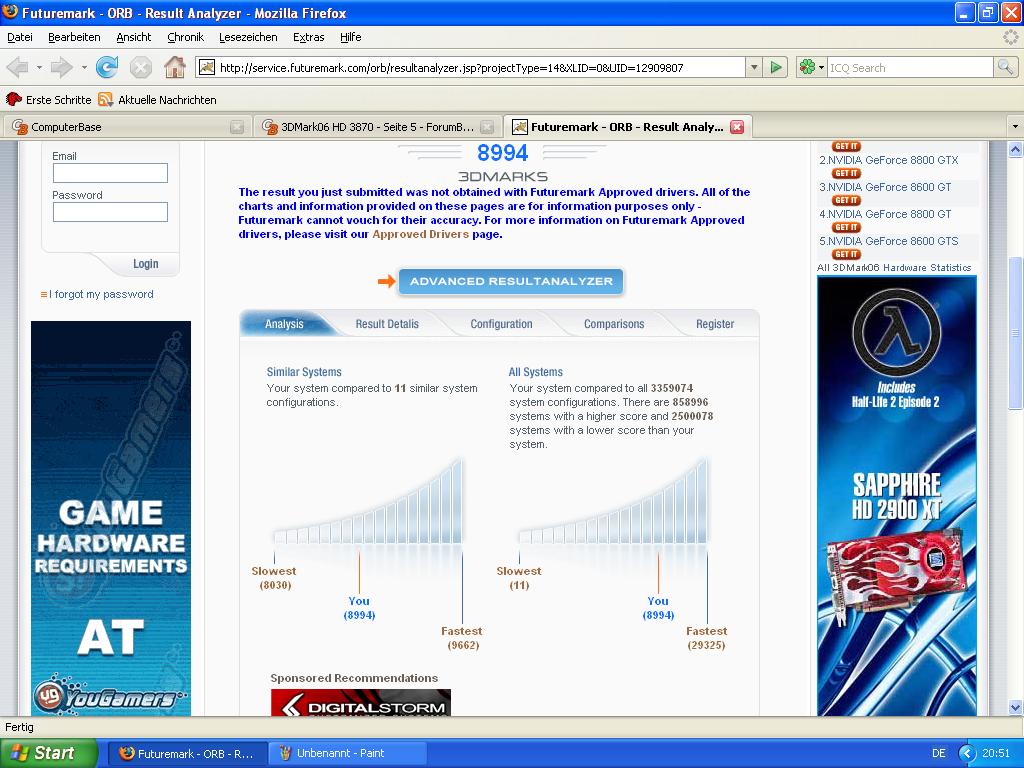Open the Datei menu

20,37
